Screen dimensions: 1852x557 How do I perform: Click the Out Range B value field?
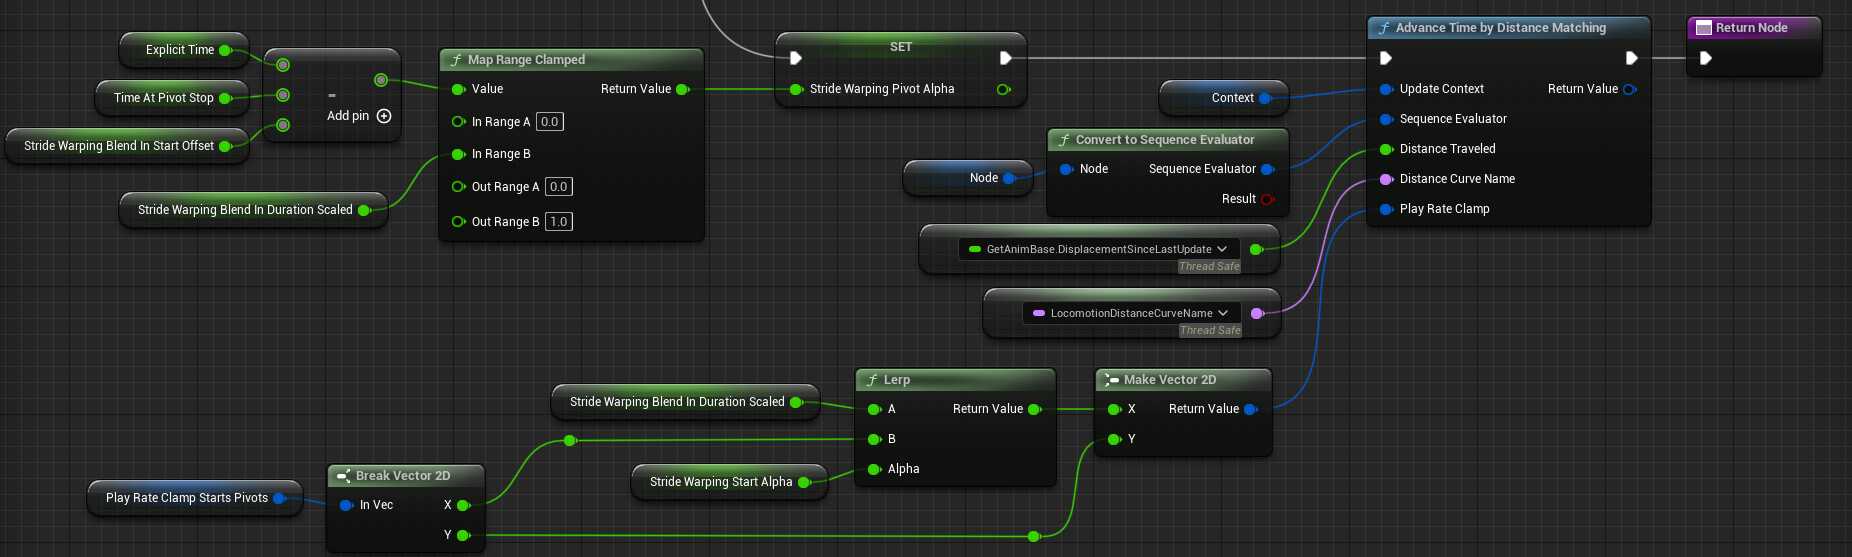(x=558, y=222)
